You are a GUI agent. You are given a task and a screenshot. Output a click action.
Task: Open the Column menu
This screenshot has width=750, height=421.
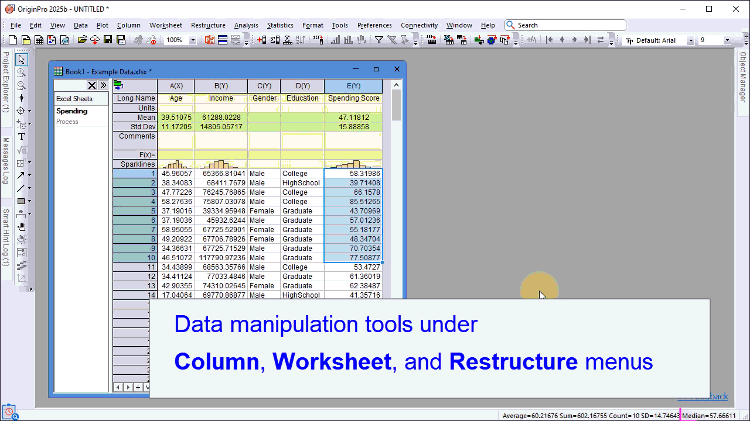tap(128, 24)
